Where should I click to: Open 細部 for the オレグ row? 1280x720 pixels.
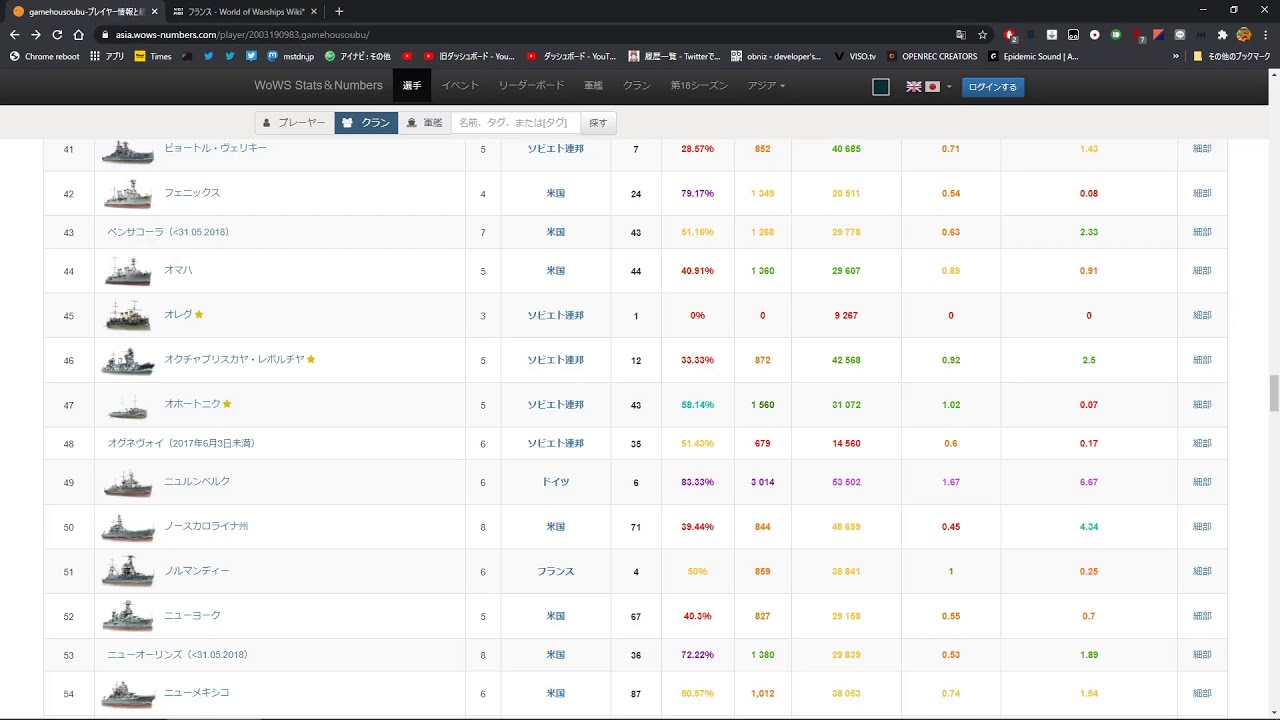[x=1202, y=315]
